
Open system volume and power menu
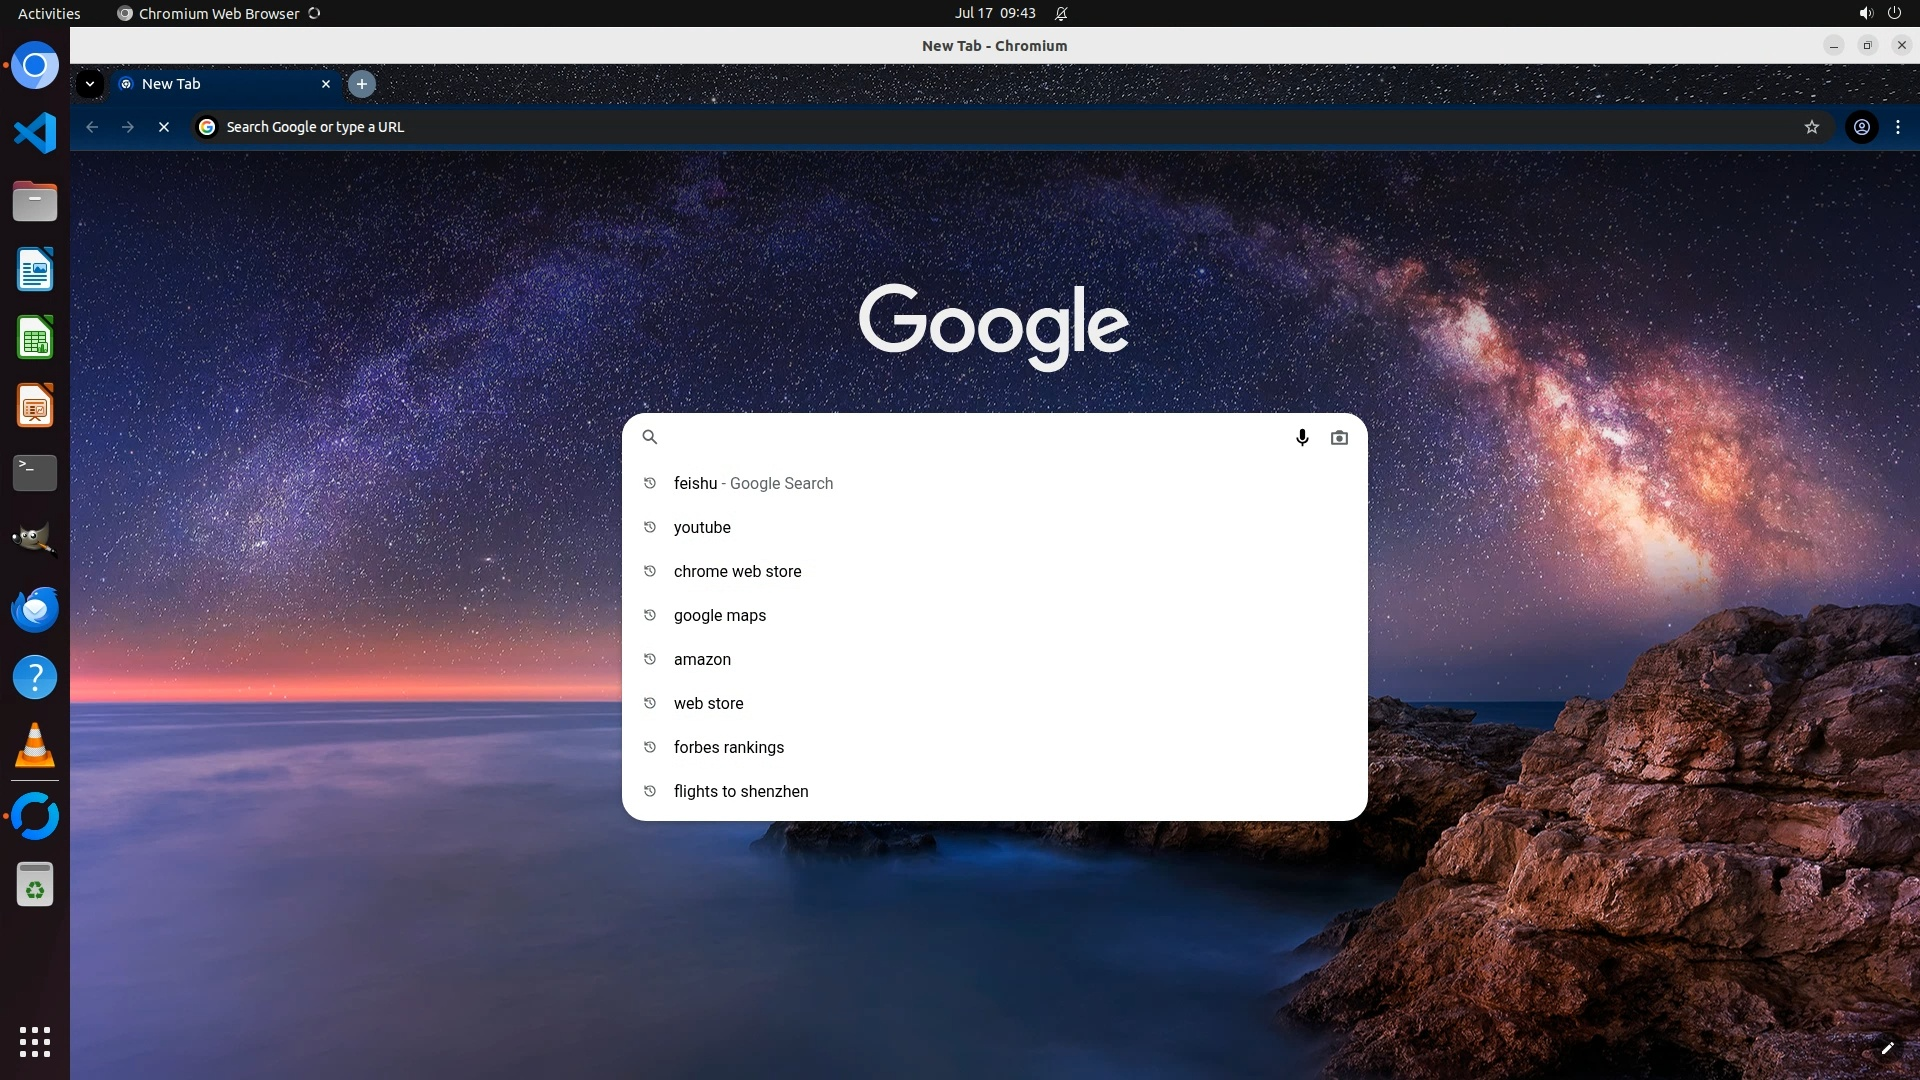tap(1879, 13)
